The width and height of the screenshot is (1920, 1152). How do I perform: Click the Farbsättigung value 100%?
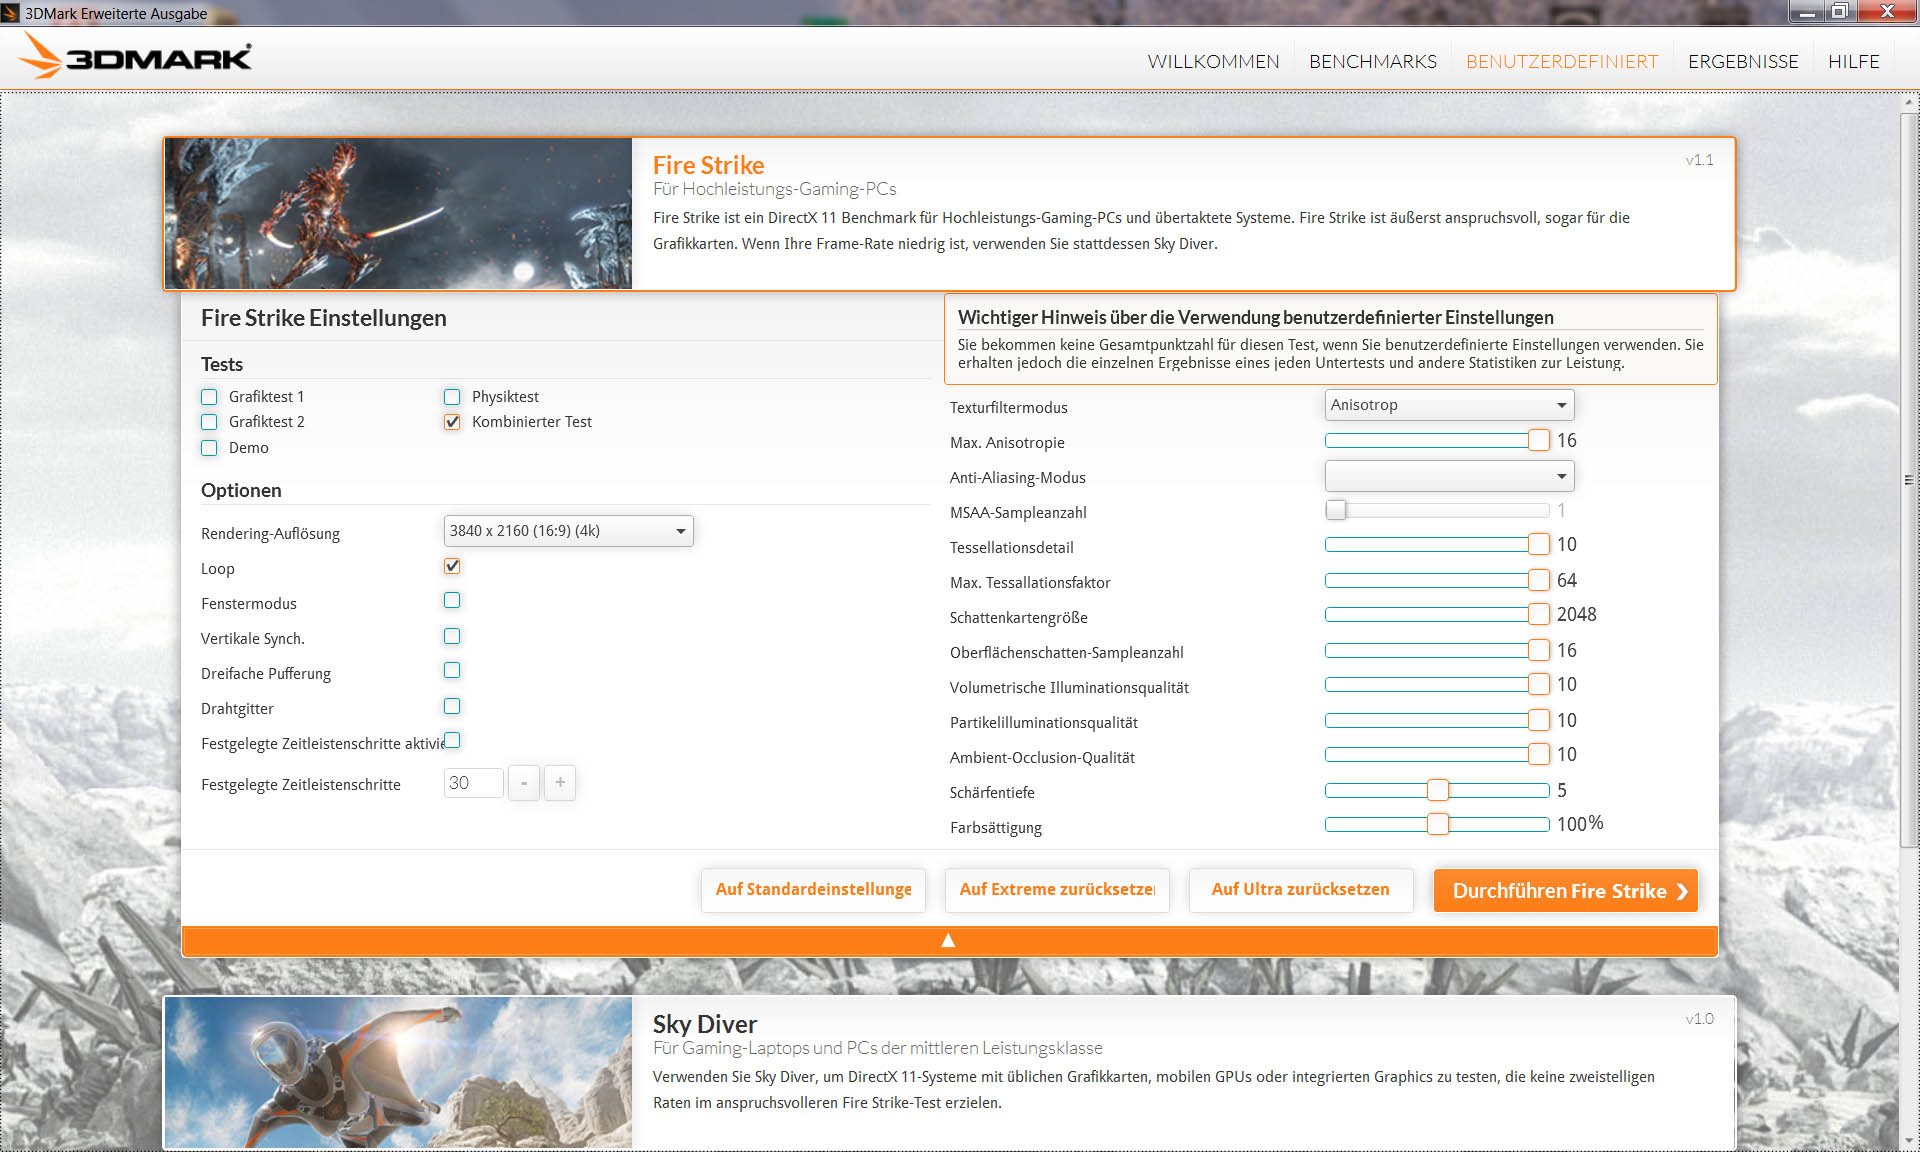pyautogui.click(x=1580, y=824)
